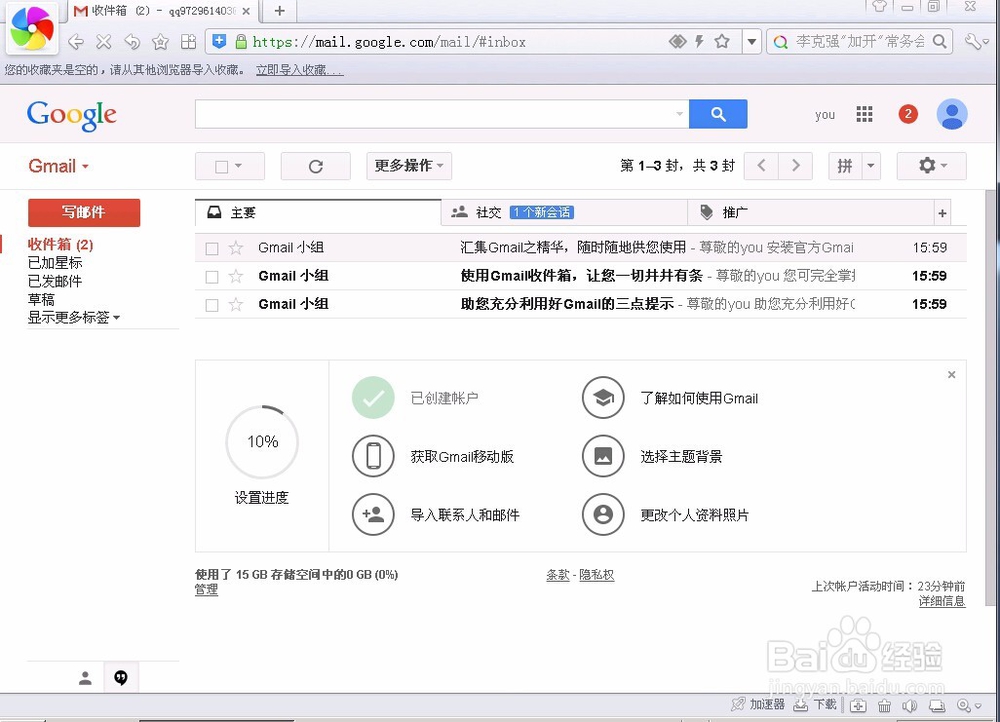Open the Google apps grid icon
1000x722 pixels.
point(864,114)
